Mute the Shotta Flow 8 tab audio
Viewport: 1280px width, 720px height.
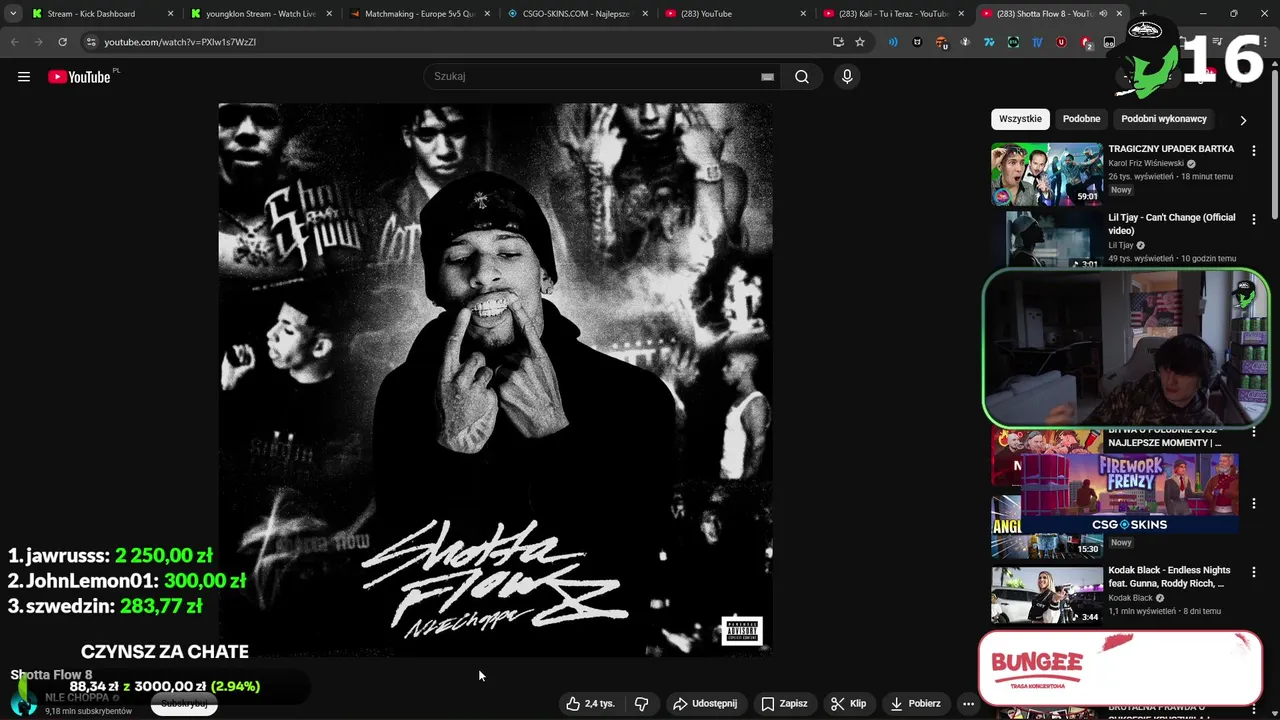[1103, 14]
